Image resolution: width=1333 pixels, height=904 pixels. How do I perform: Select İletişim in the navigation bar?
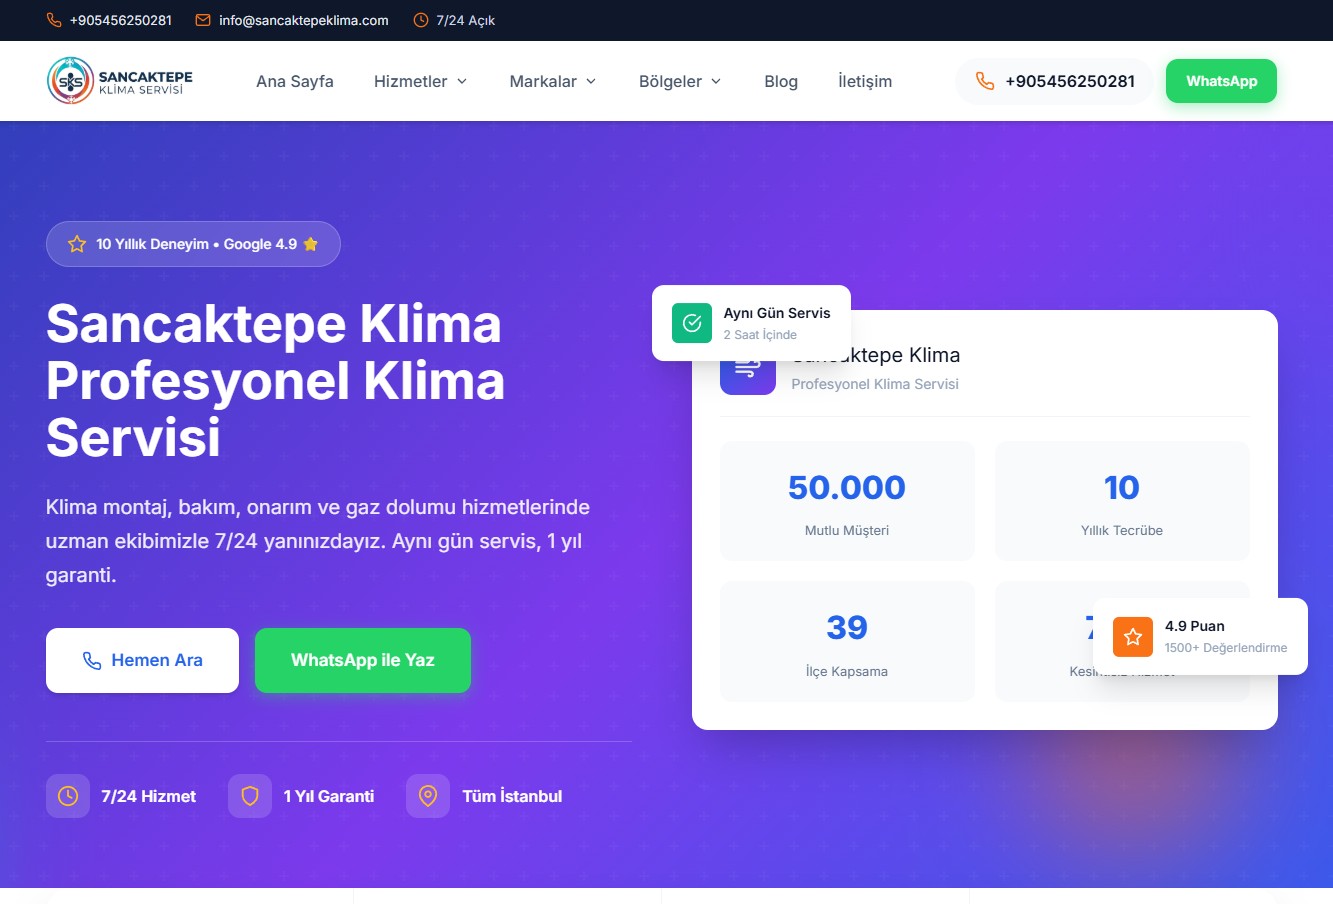pyautogui.click(x=864, y=81)
